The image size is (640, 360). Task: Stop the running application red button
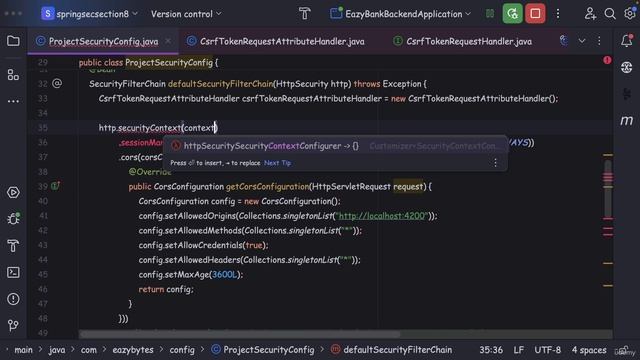click(x=535, y=14)
